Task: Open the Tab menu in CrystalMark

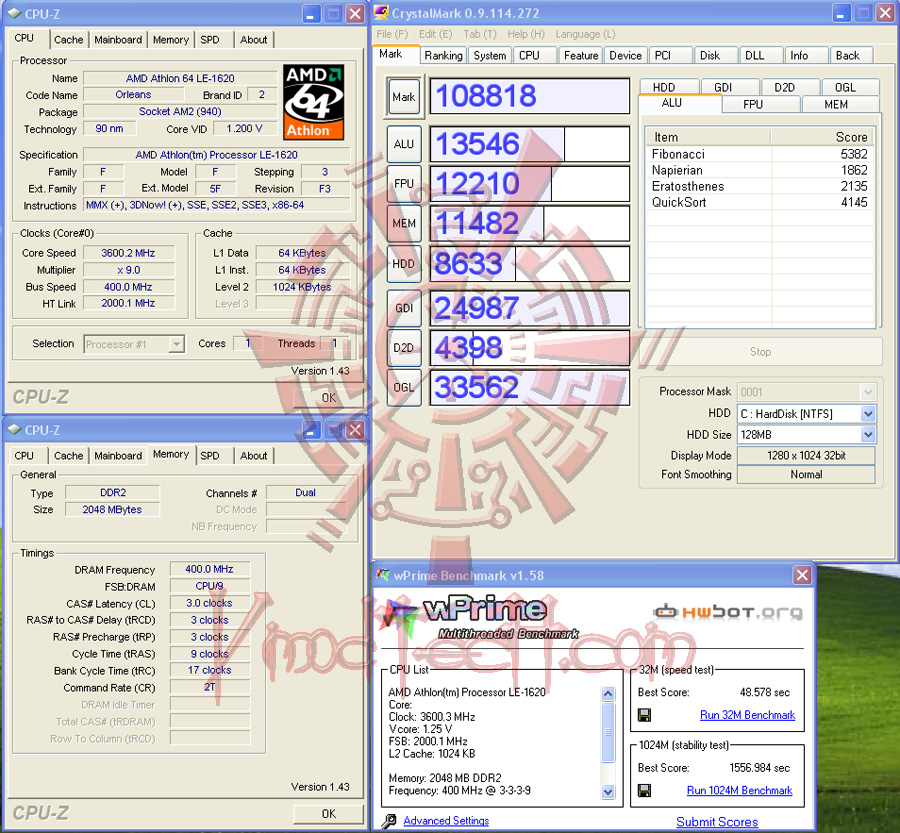Action: 480,34
